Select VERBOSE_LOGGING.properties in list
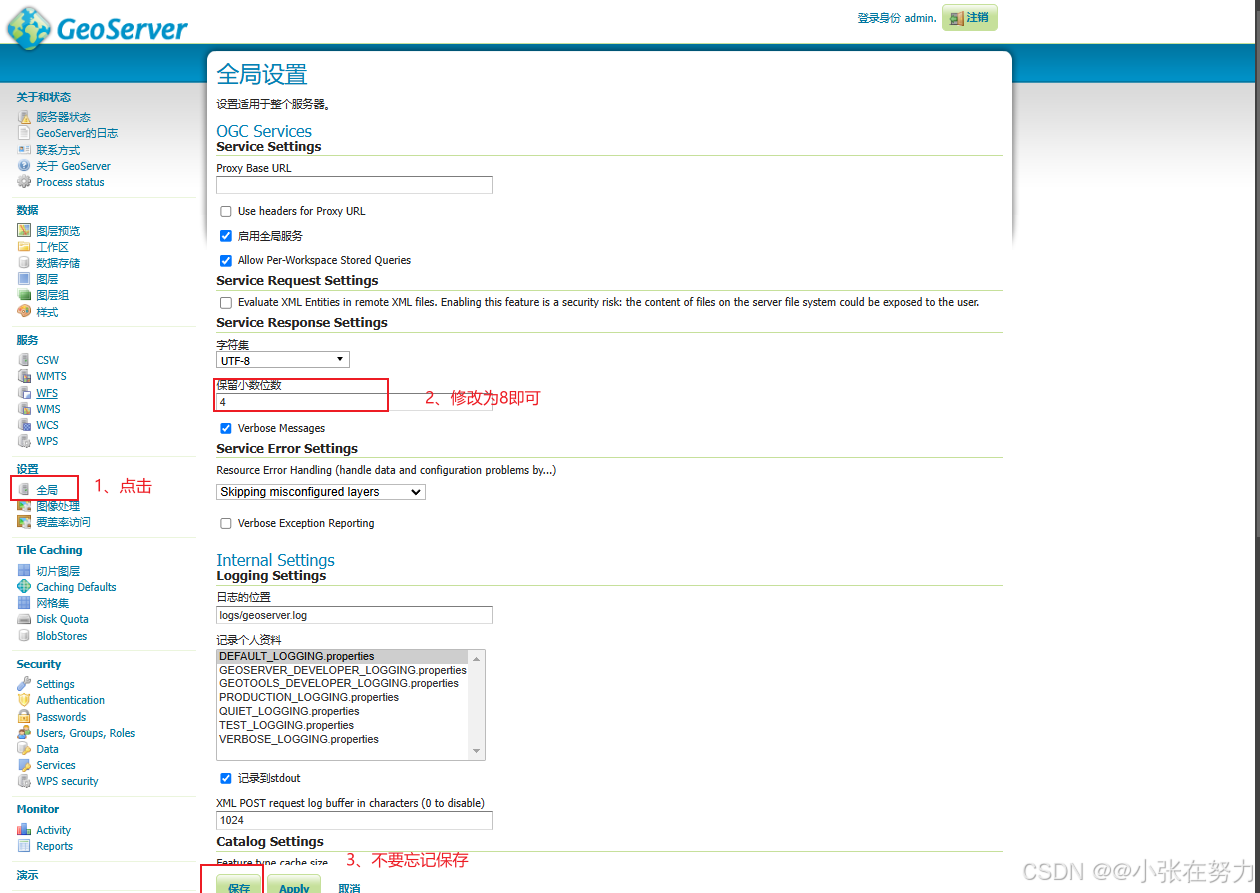 pyautogui.click(x=342, y=740)
